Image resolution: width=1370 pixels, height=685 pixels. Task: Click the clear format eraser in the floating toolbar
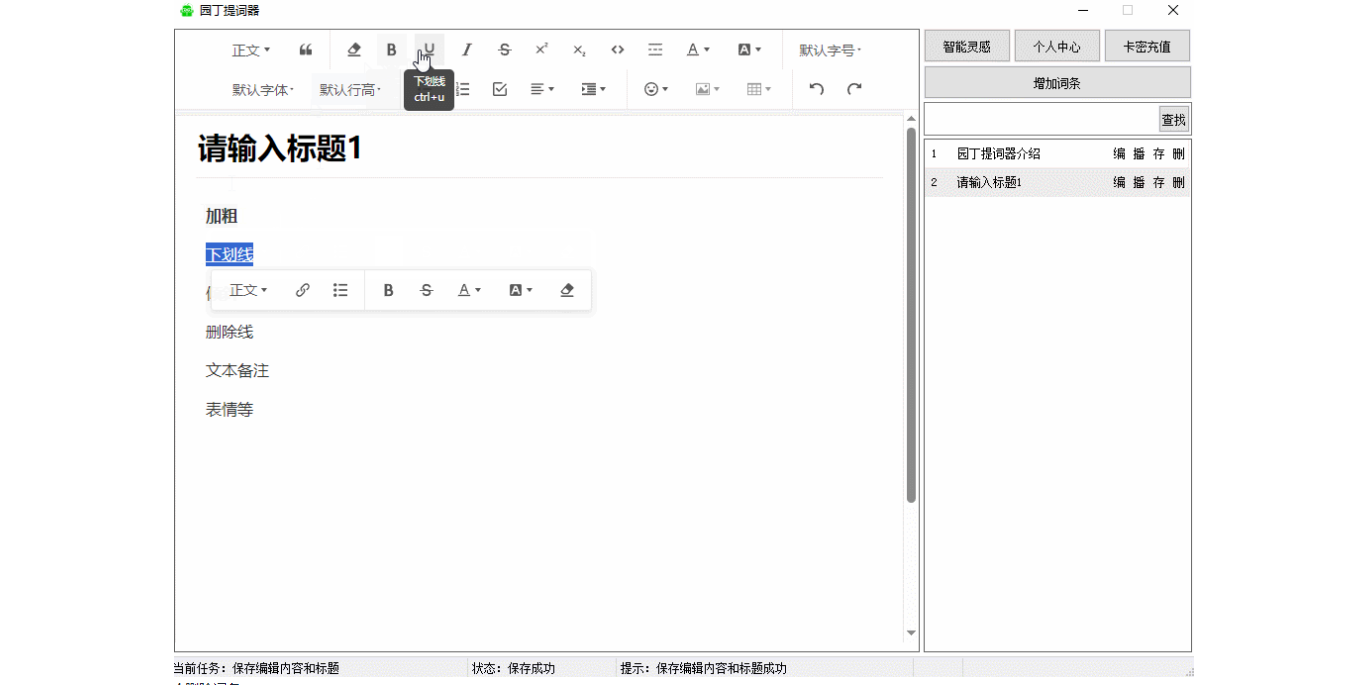click(567, 290)
